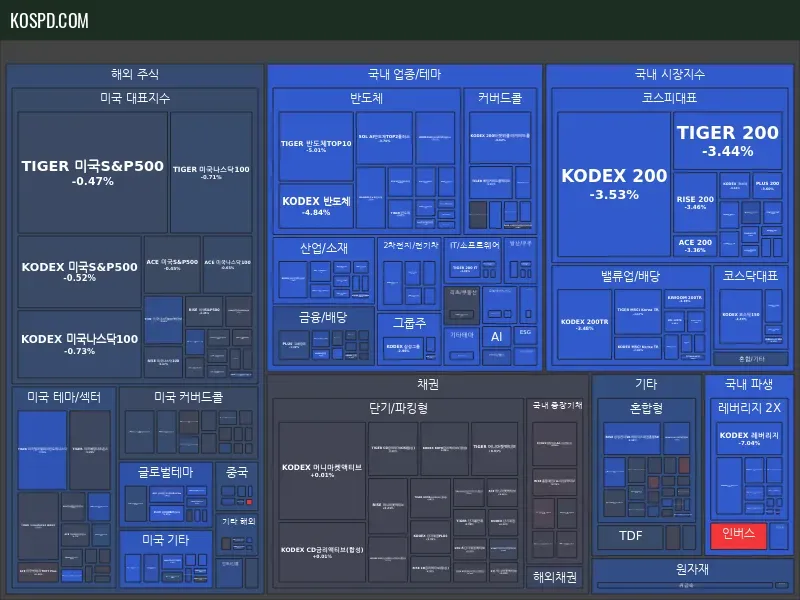
Task: Select the 코스닥대표 group header
Action: pos(751,276)
